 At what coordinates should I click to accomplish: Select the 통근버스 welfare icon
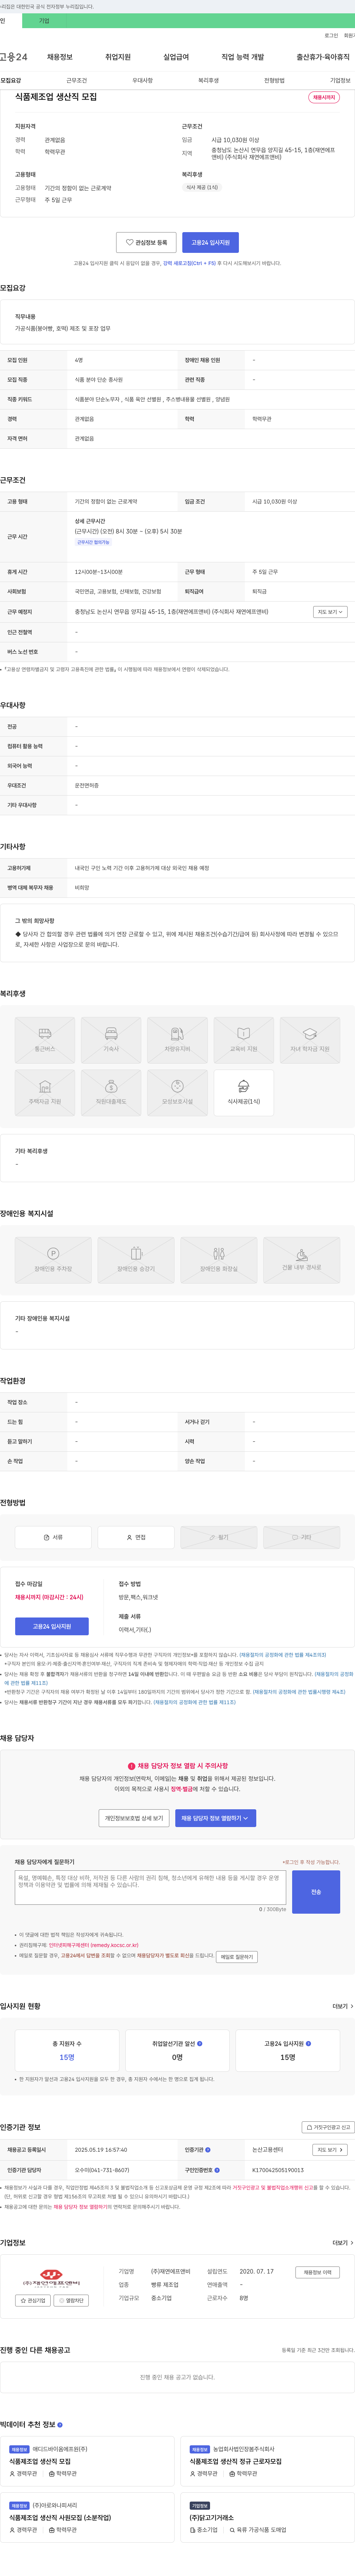tap(45, 1040)
